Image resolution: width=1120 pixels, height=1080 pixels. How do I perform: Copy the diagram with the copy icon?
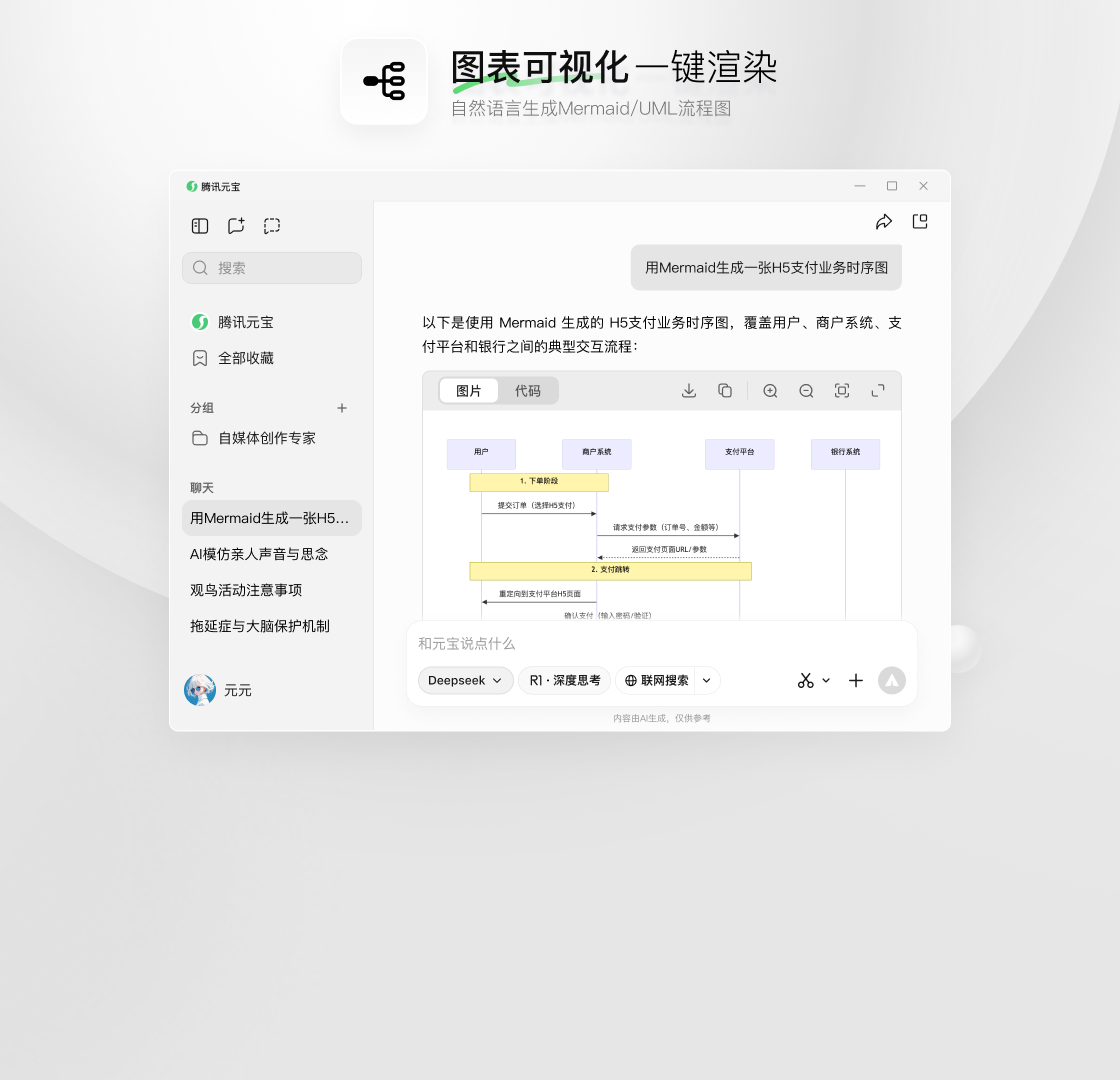(725, 391)
